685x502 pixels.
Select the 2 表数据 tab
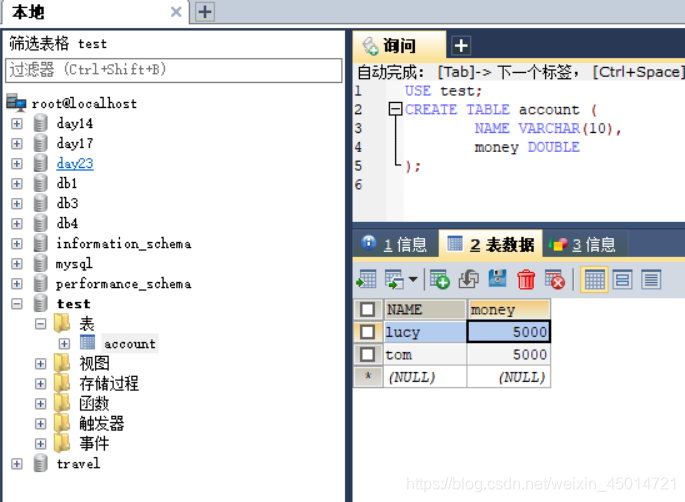click(491, 244)
